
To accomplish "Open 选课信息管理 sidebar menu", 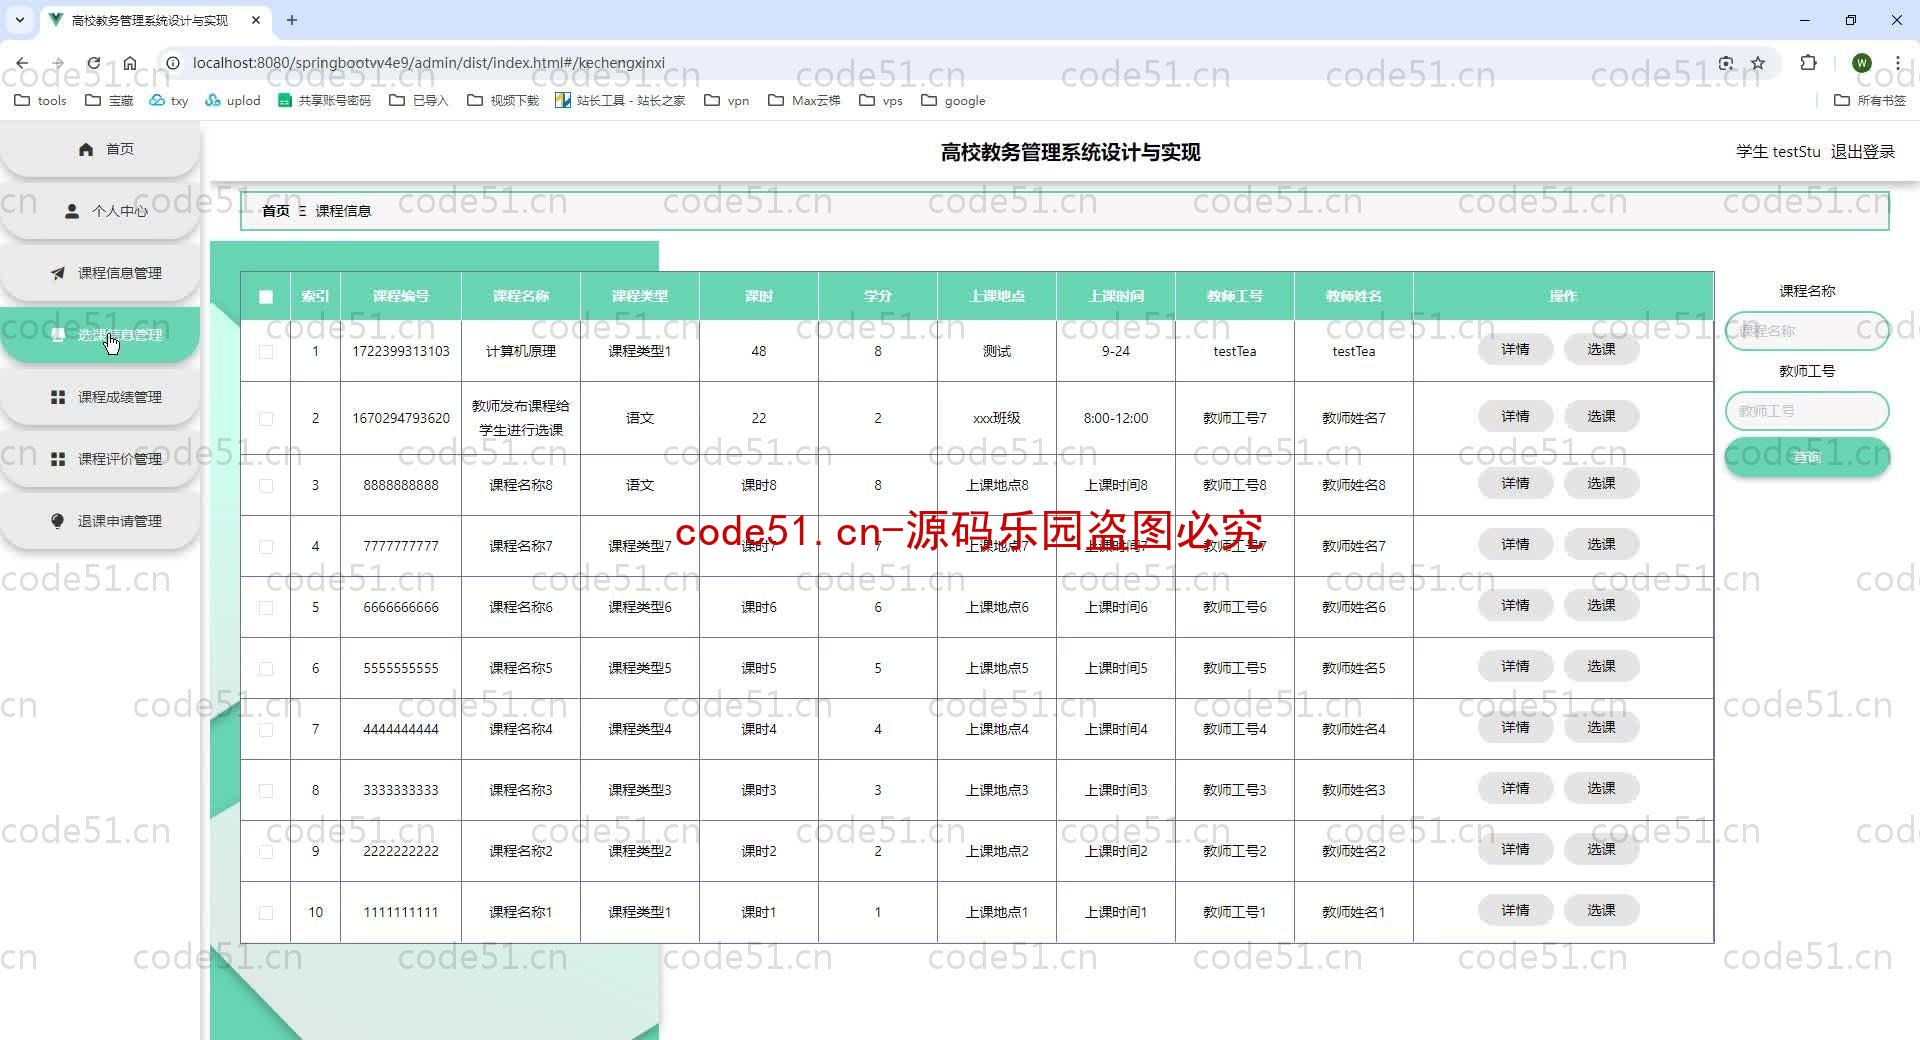I will (x=100, y=335).
